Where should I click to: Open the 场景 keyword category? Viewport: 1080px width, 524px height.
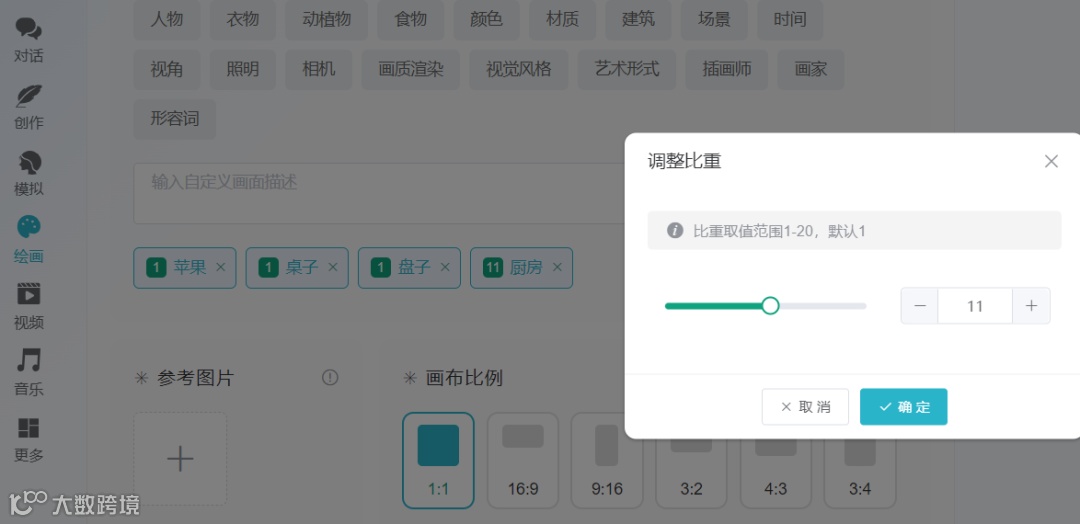pyautogui.click(x=714, y=19)
